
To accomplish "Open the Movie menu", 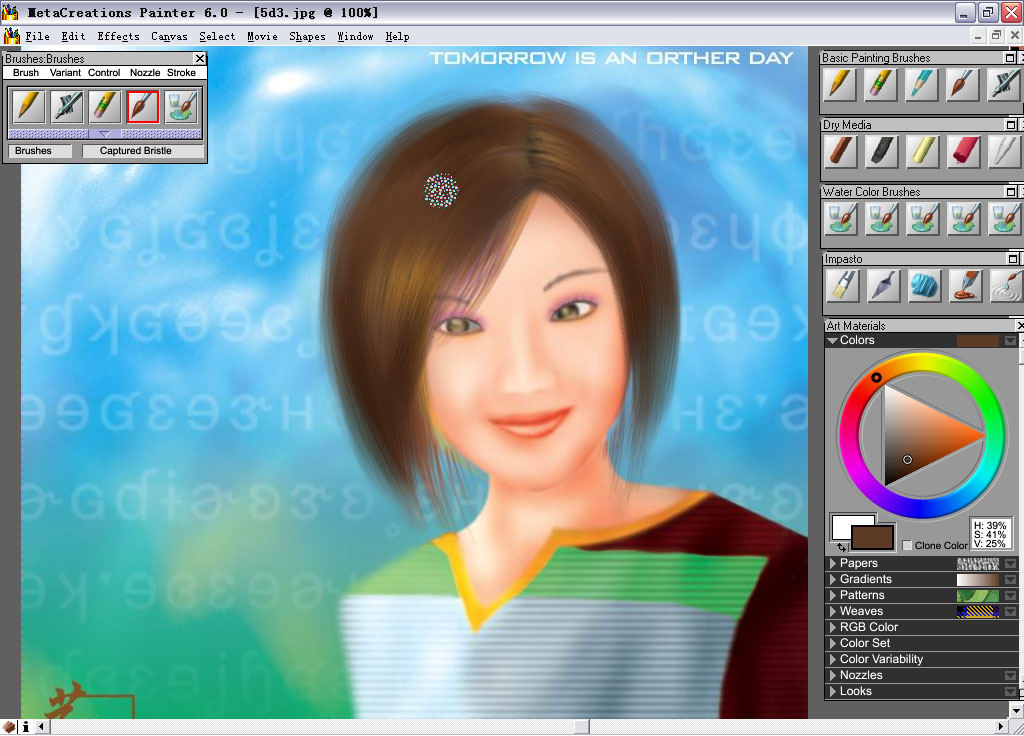I will coord(262,37).
